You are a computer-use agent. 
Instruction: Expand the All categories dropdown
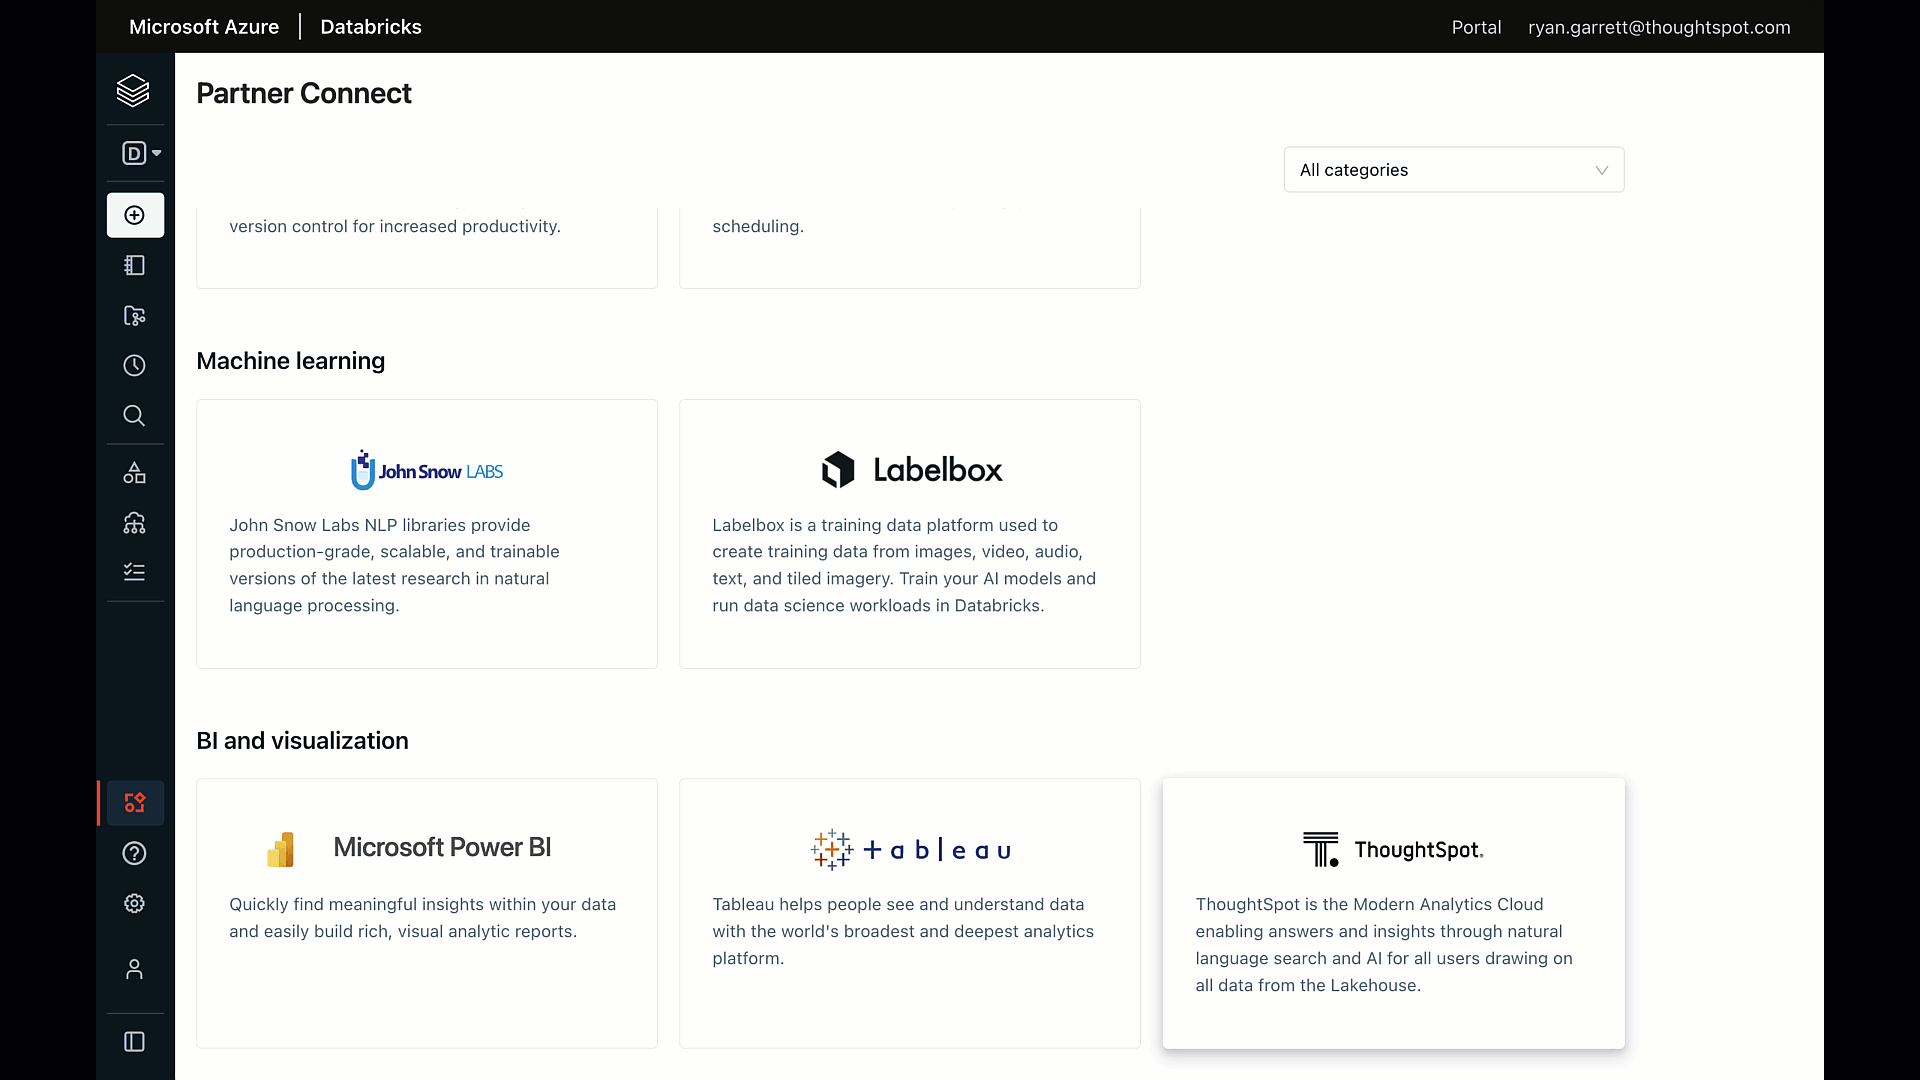coord(1453,170)
